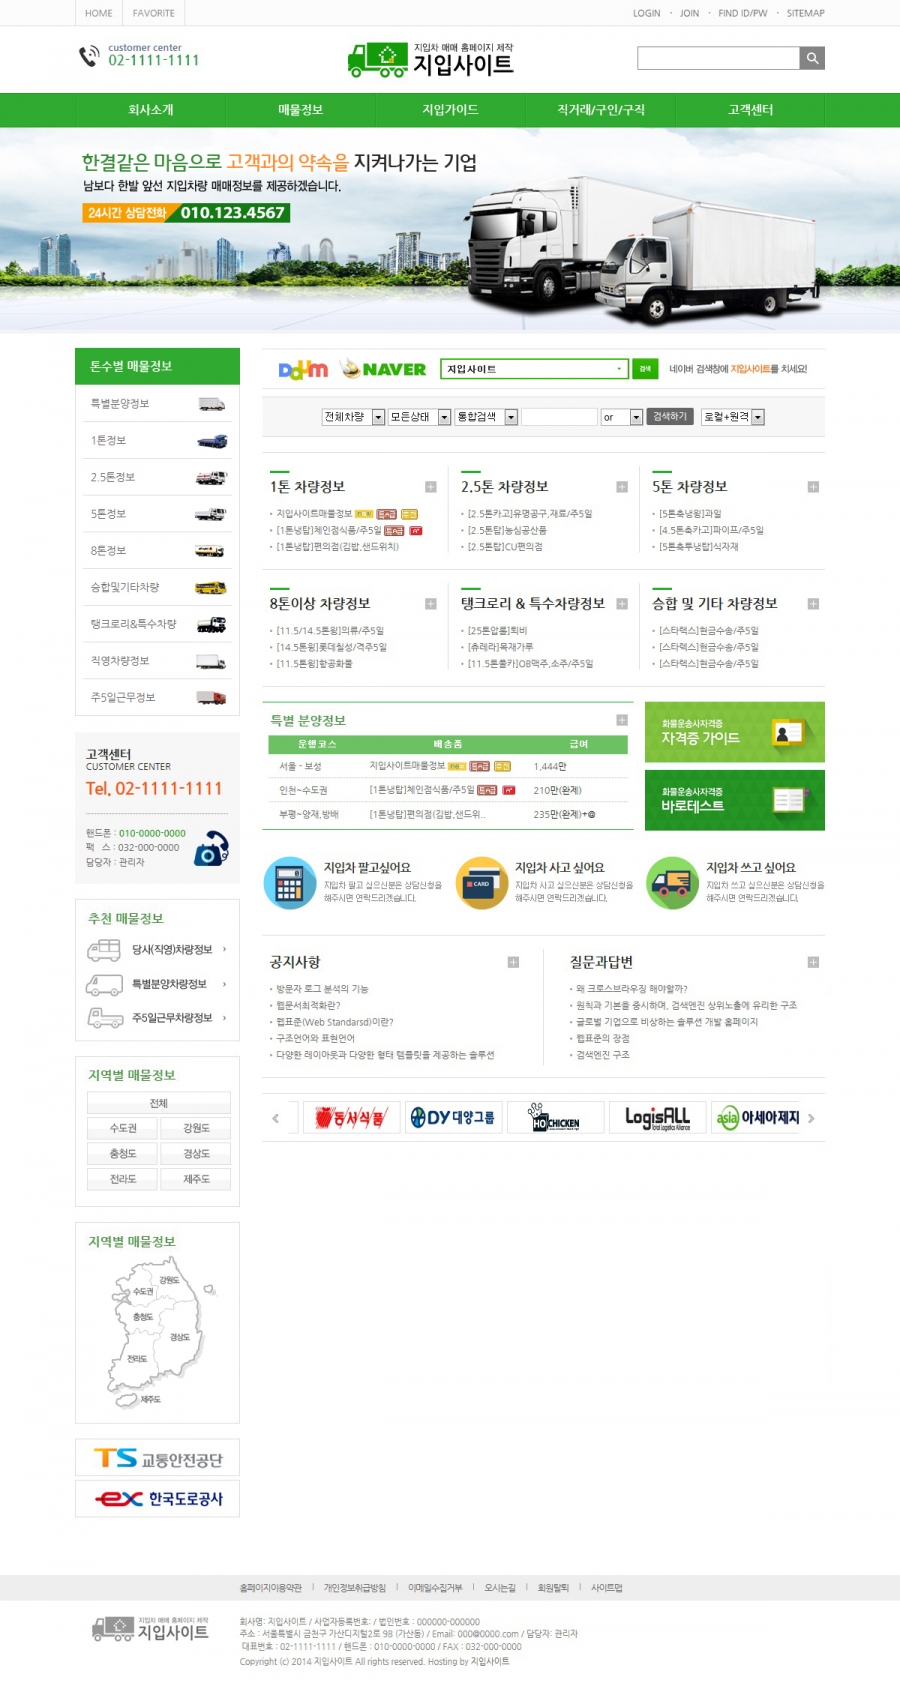The image size is (900, 1686).
Task: Click previous arrow in partner logo carousel
Action: pos(276,1118)
